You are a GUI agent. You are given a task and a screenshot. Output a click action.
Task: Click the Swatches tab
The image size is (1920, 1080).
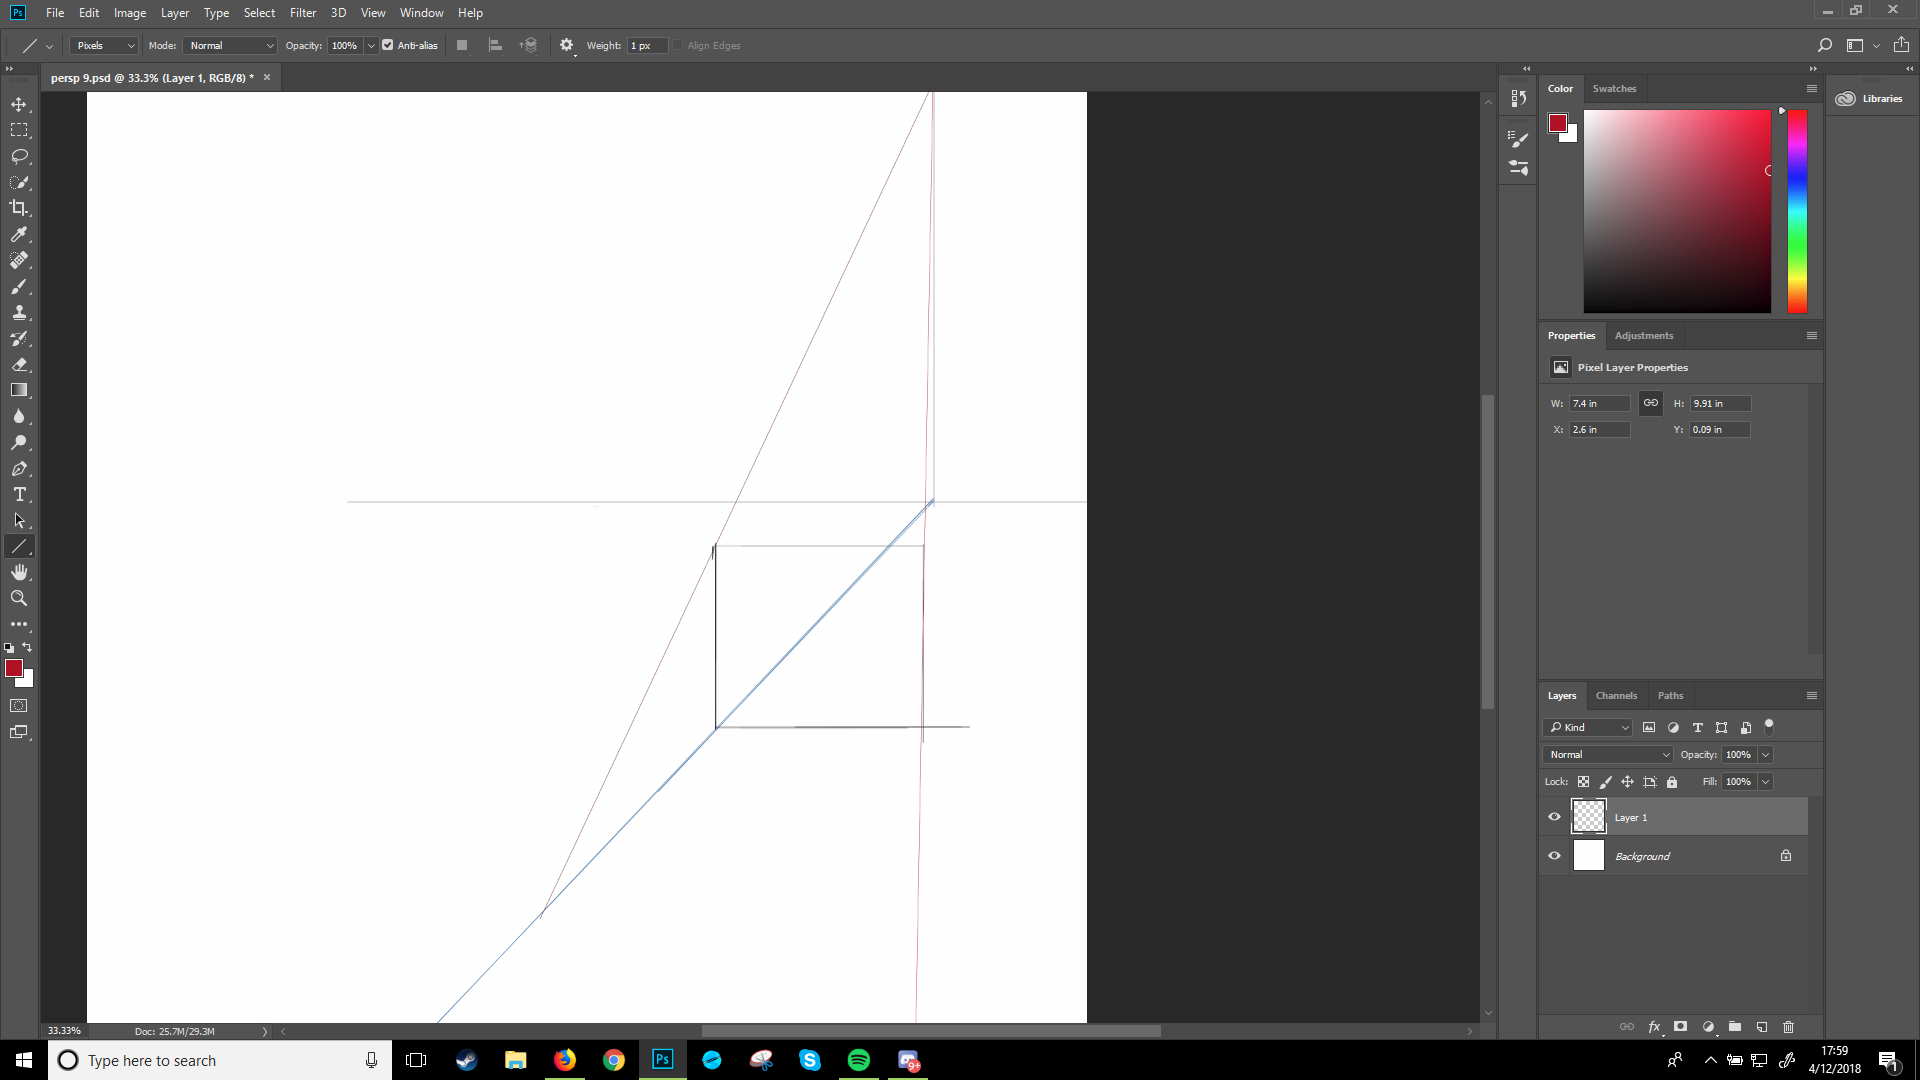(1613, 88)
